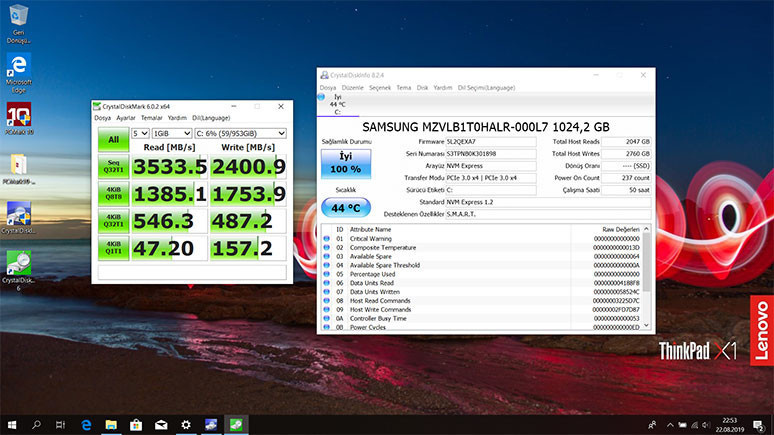Open PCMark 10 desktop shortcut

point(18,119)
